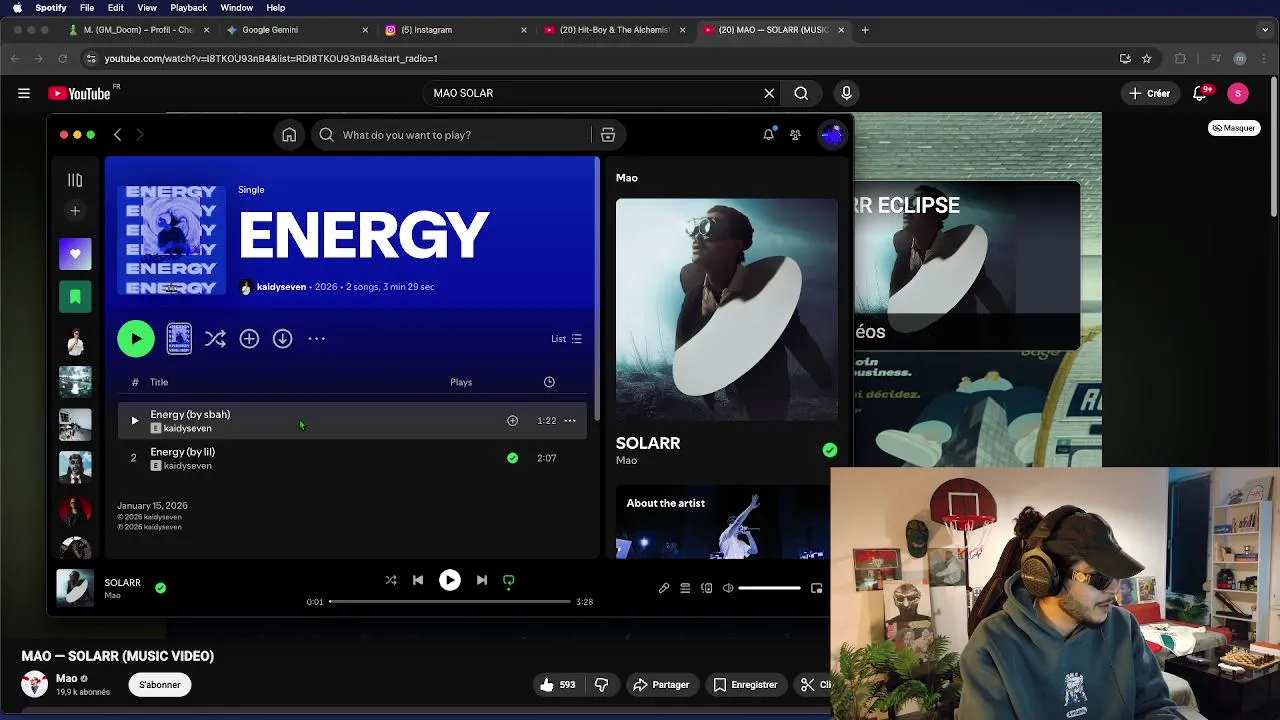Viewport: 1280px width, 720px height.
Task: Download the ENERGY single
Action: click(283, 339)
